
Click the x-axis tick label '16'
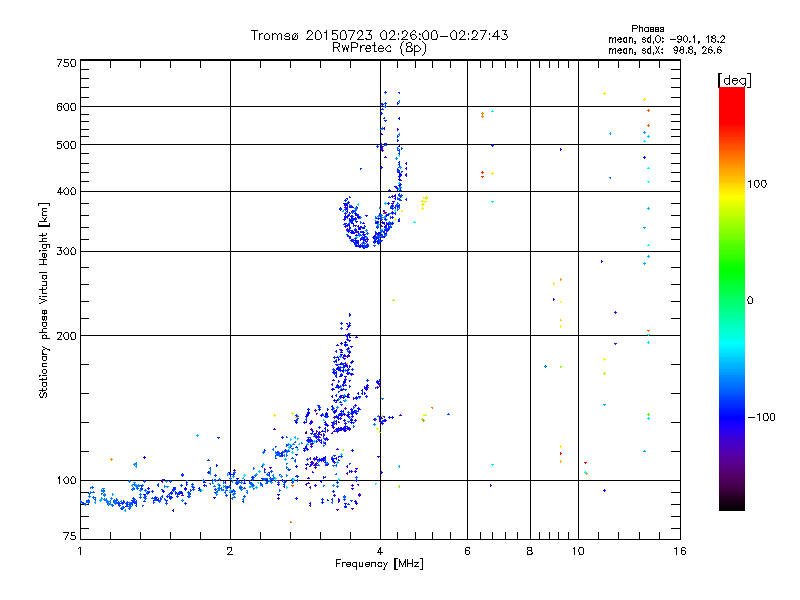tap(680, 551)
